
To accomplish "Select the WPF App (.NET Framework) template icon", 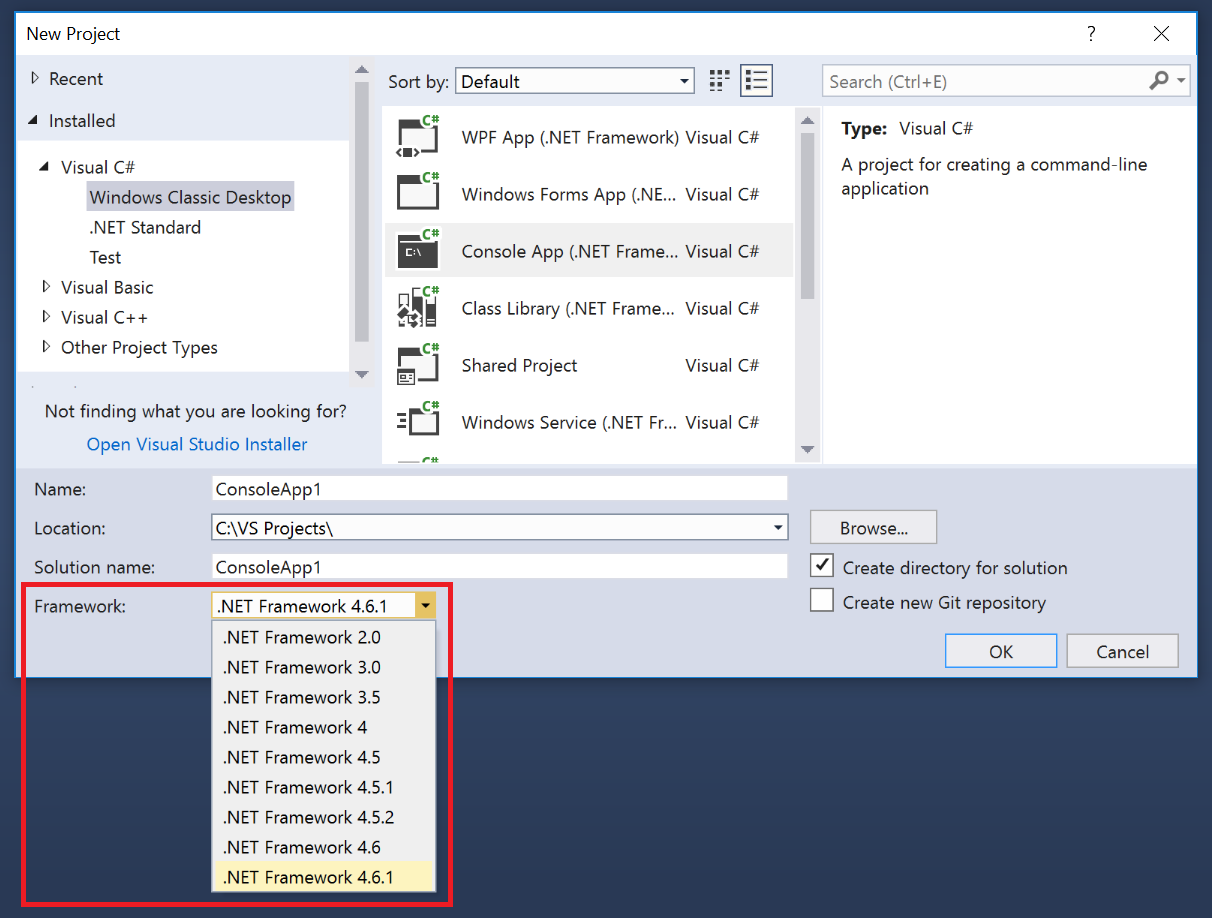I will click(417, 137).
